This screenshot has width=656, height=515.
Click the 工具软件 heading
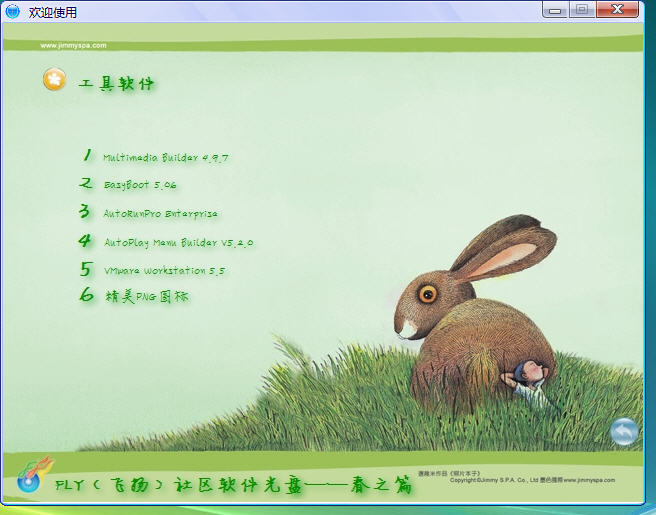coord(116,84)
